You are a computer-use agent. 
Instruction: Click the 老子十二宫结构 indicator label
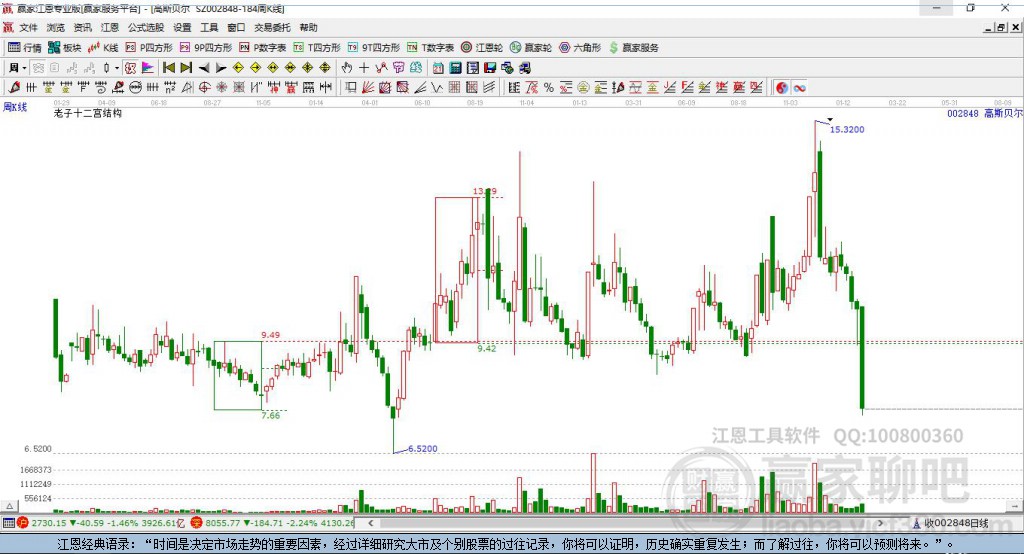pyautogui.click(x=88, y=113)
